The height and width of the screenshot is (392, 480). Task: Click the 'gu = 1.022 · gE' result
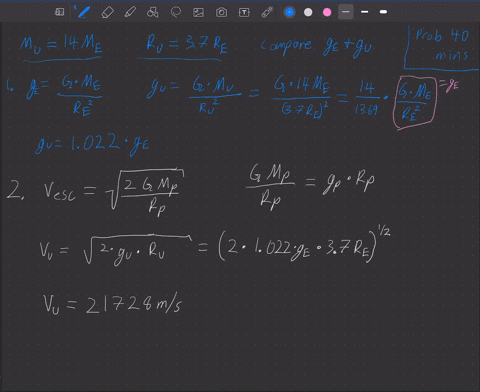click(x=92, y=144)
